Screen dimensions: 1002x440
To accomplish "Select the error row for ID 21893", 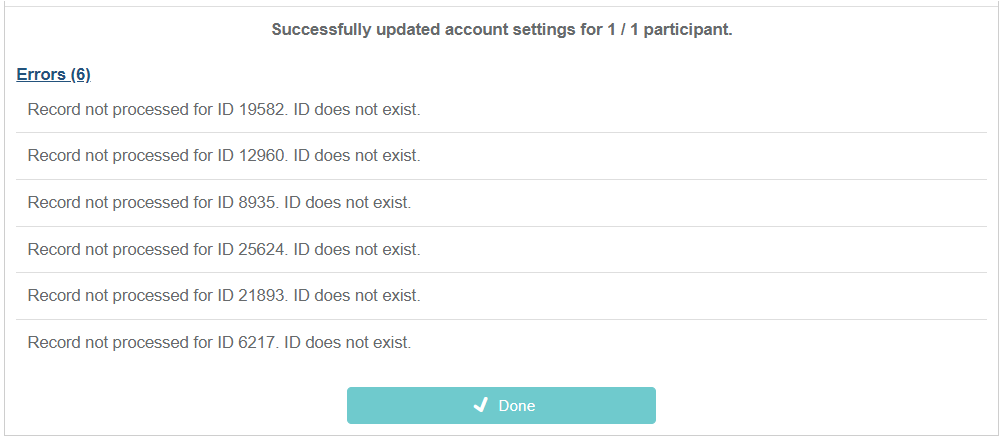I will (x=501, y=296).
